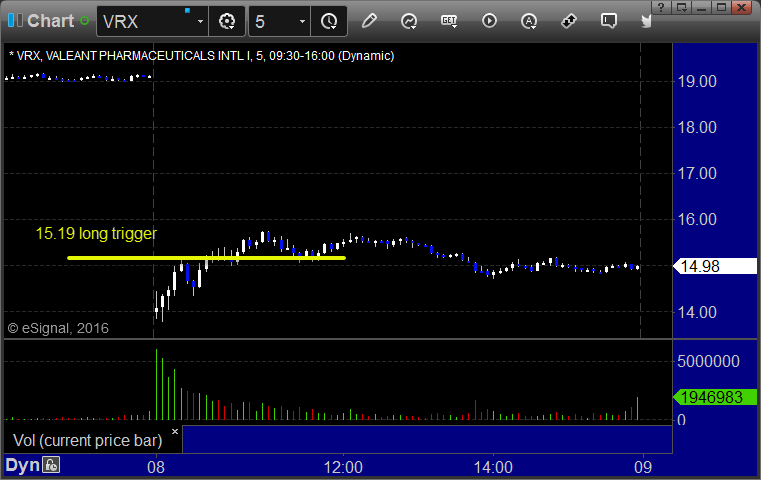This screenshot has height=480, width=761.
Task: Click the Vol (current price bar) label
Action: pos(87,440)
